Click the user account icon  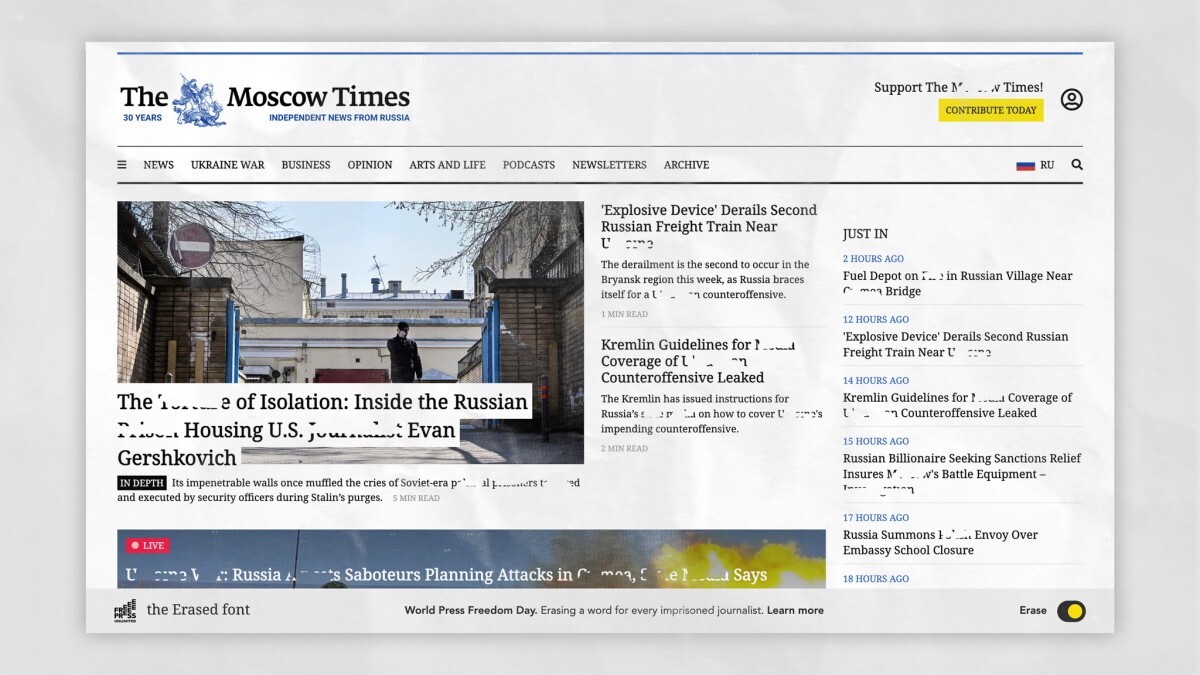click(1072, 100)
